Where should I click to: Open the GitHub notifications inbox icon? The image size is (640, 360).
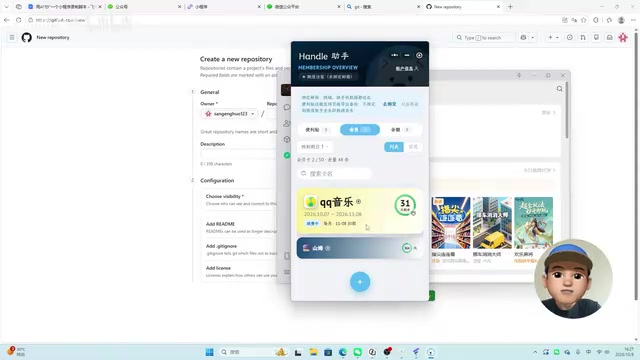[x=609, y=38]
